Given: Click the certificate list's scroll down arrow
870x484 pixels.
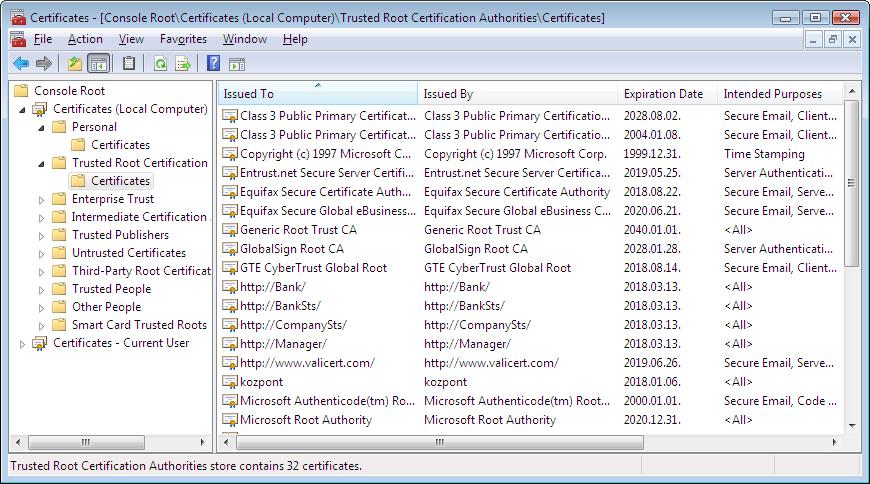Looking at the screenshot, I should 852,426.
